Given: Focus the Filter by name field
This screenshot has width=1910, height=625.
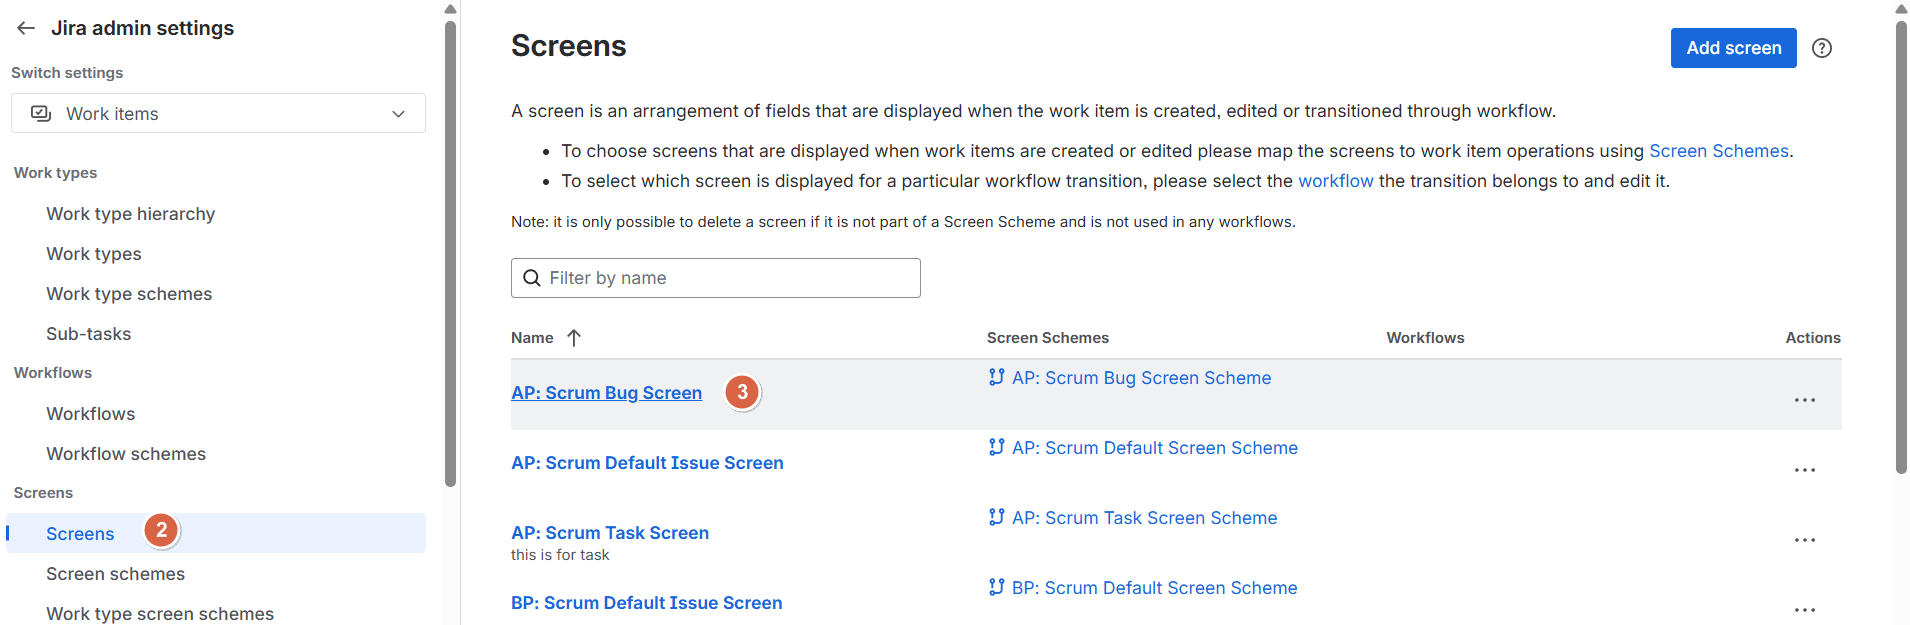Looking at the screenshot, I should coord(716,278).
